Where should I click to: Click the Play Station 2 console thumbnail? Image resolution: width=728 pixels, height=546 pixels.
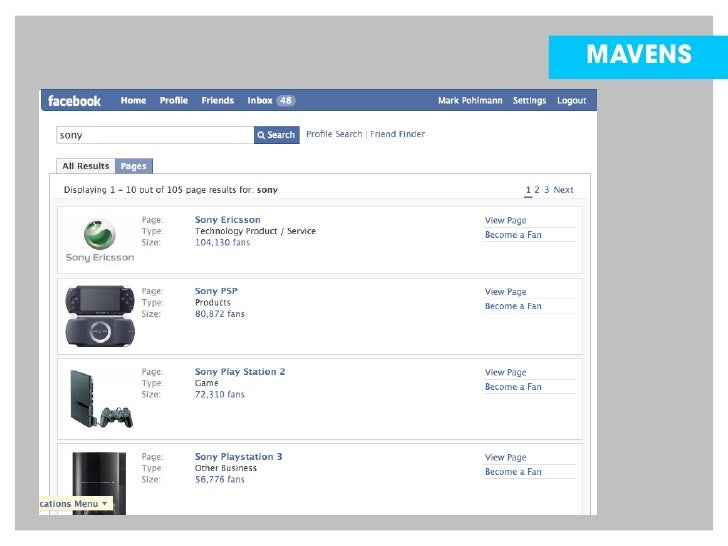tap(100, 399)
